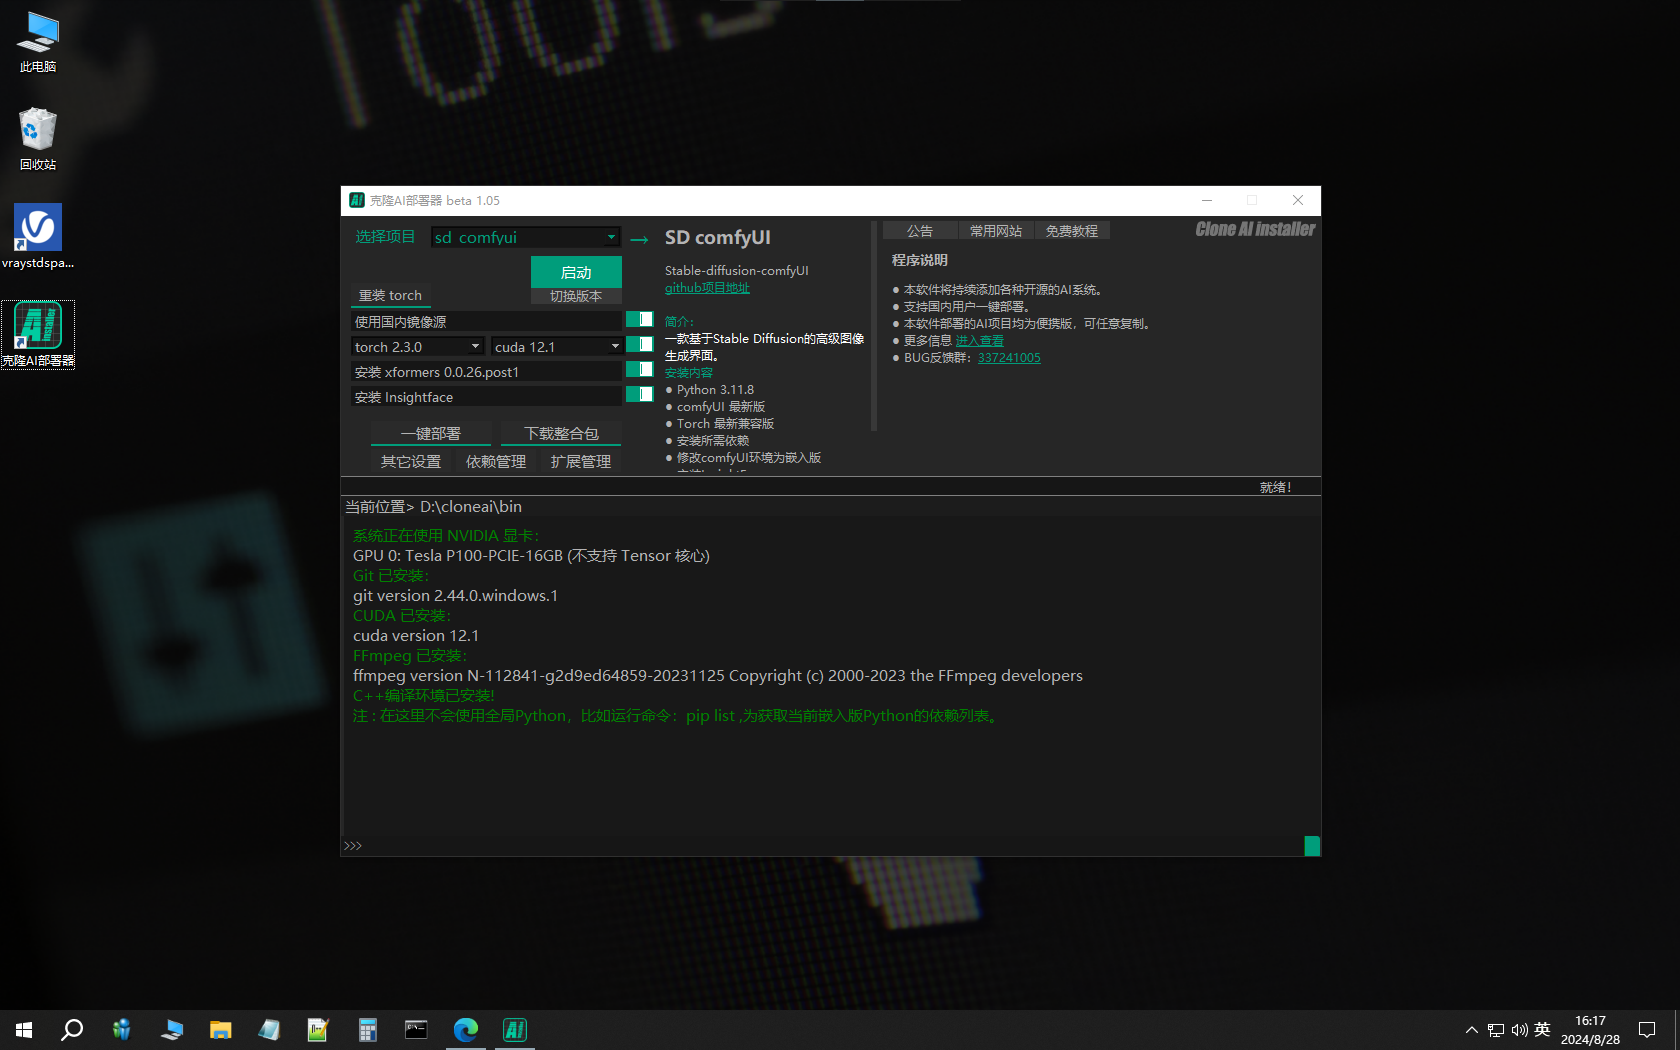1680x1050 pixels.
Task: Open the notification center icon
Action: (x=1647, y=1030)
